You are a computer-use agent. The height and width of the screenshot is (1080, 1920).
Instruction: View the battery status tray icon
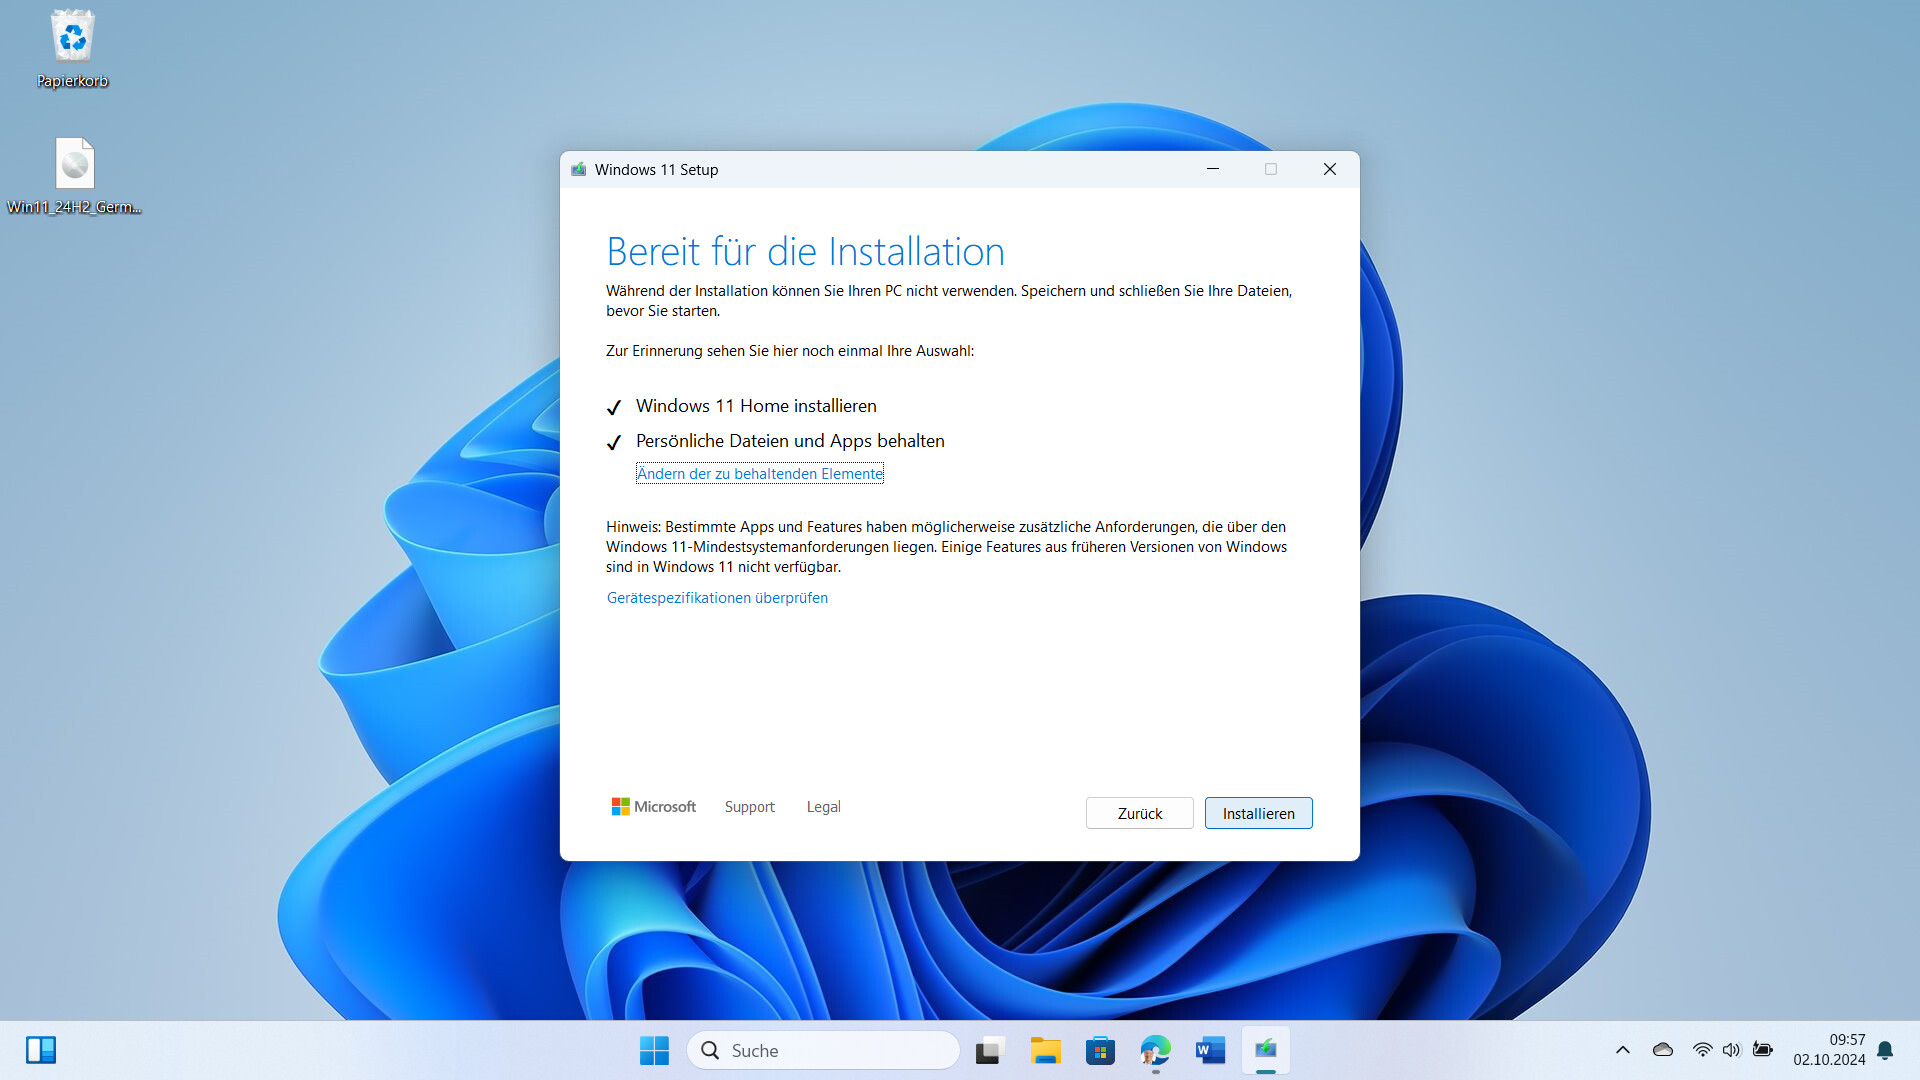click(1763, 1050)
